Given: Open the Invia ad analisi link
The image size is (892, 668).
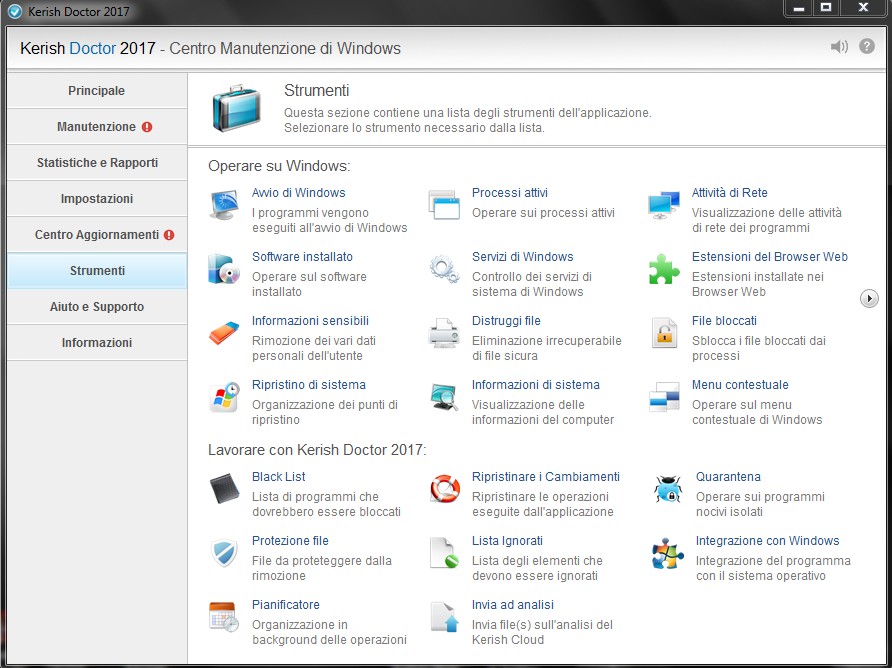Looking at the screenshot, I should point(513,605).
